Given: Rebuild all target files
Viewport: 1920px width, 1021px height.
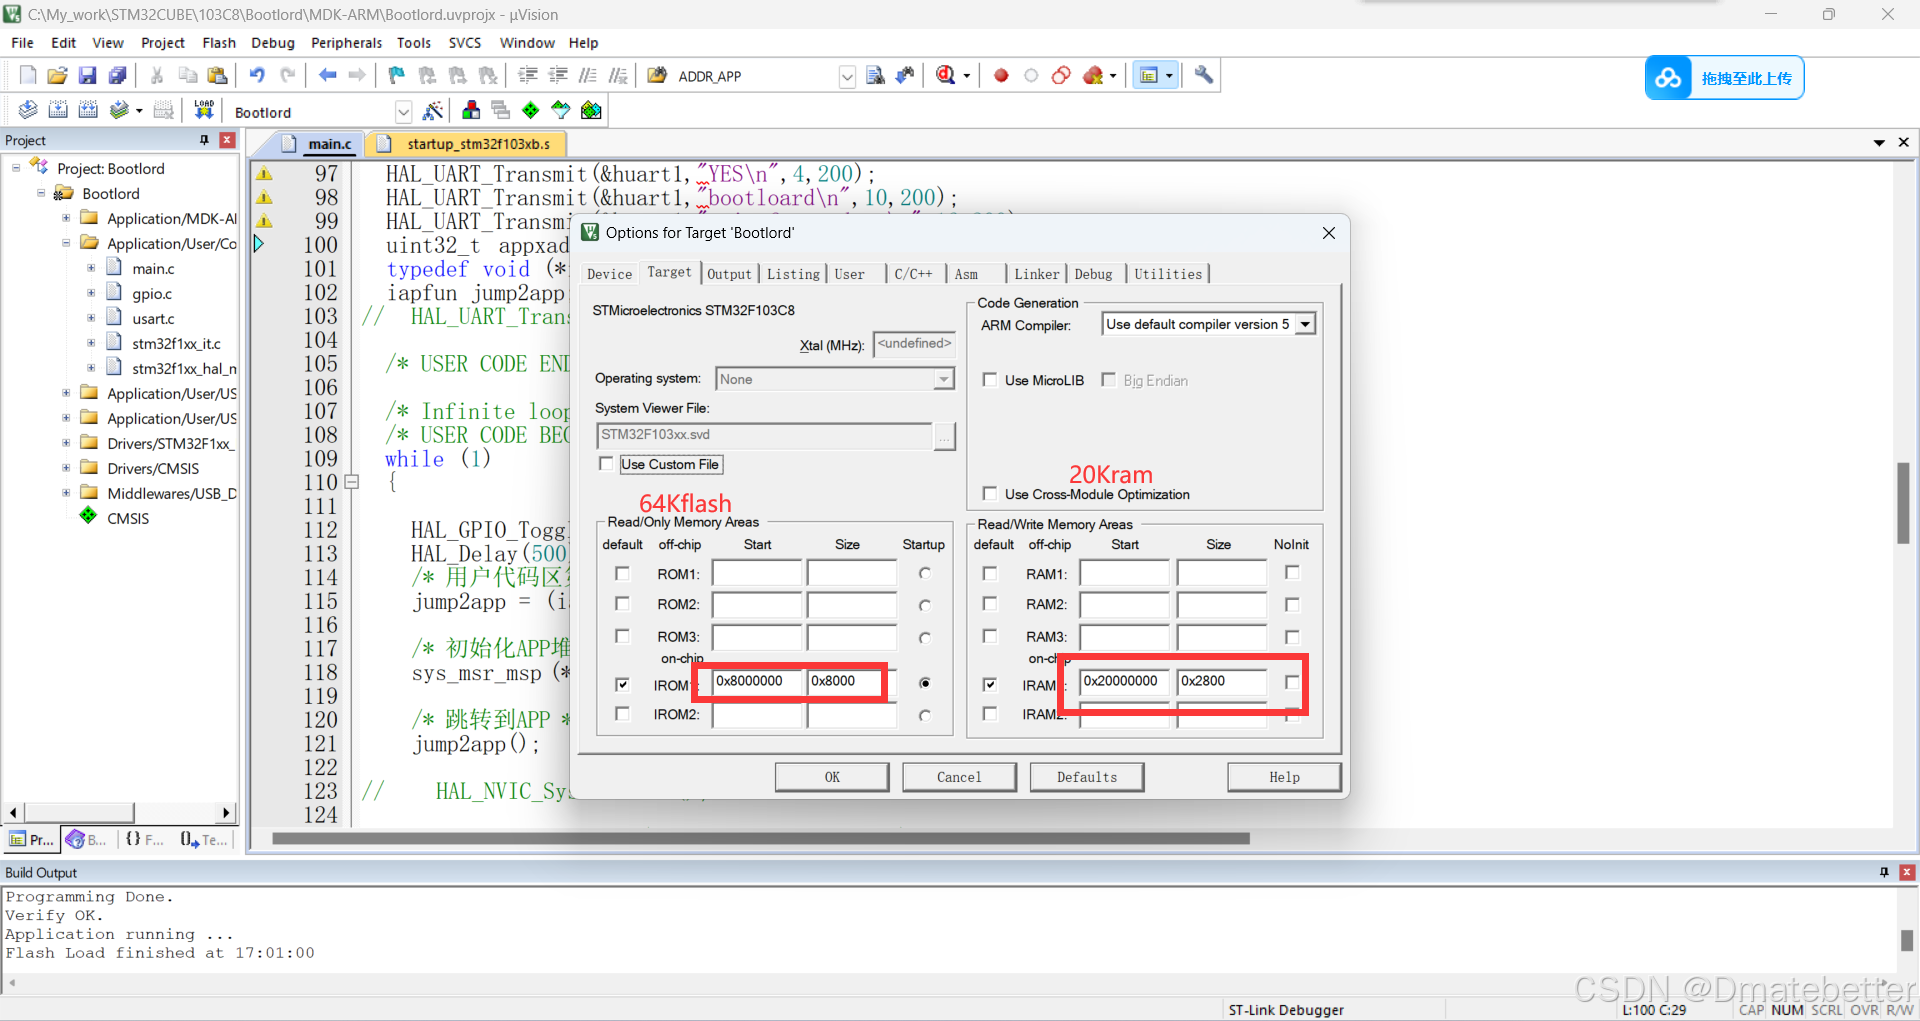Looking at the screenshot, I should pyautogui.click(x=88, y=110).
